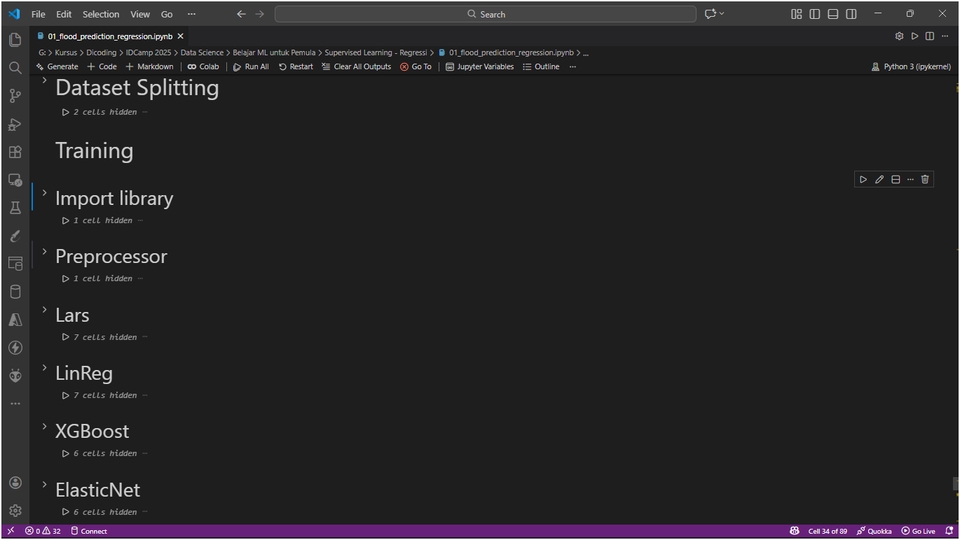Open Source Control view
Viewport: 960px width, 540px height.
15,96
